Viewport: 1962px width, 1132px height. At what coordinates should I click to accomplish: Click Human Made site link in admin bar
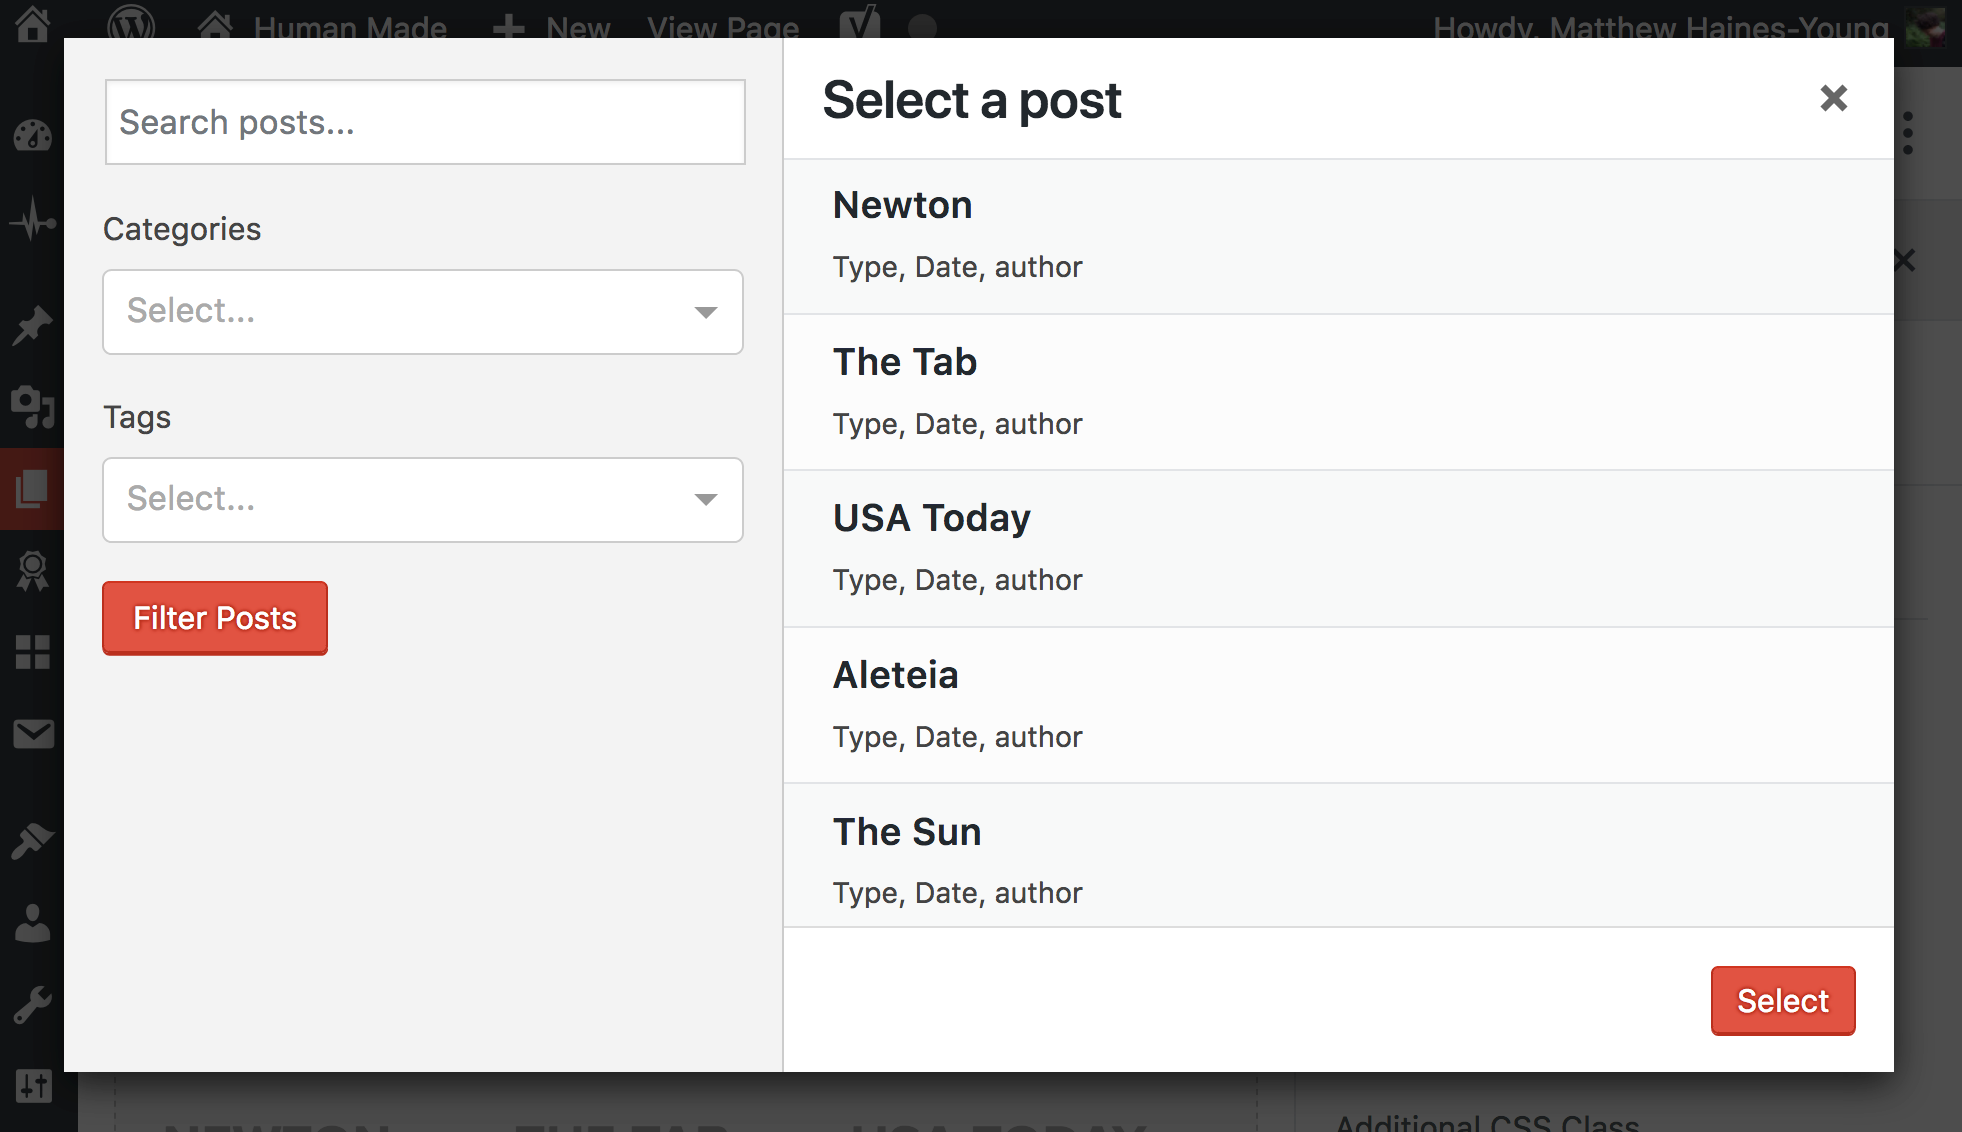point(322,26)
